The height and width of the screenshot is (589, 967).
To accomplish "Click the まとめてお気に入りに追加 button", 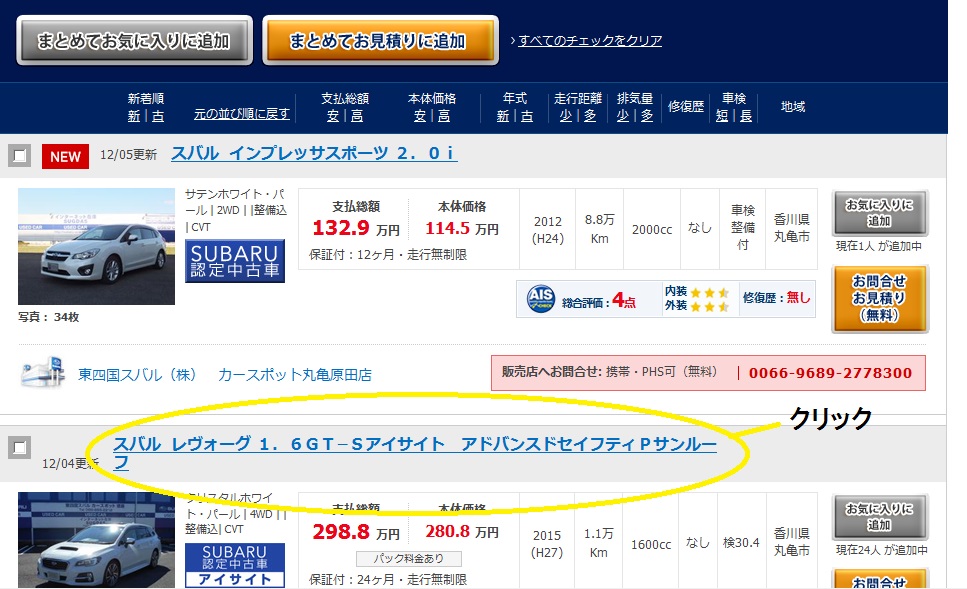I will point(134,41).
